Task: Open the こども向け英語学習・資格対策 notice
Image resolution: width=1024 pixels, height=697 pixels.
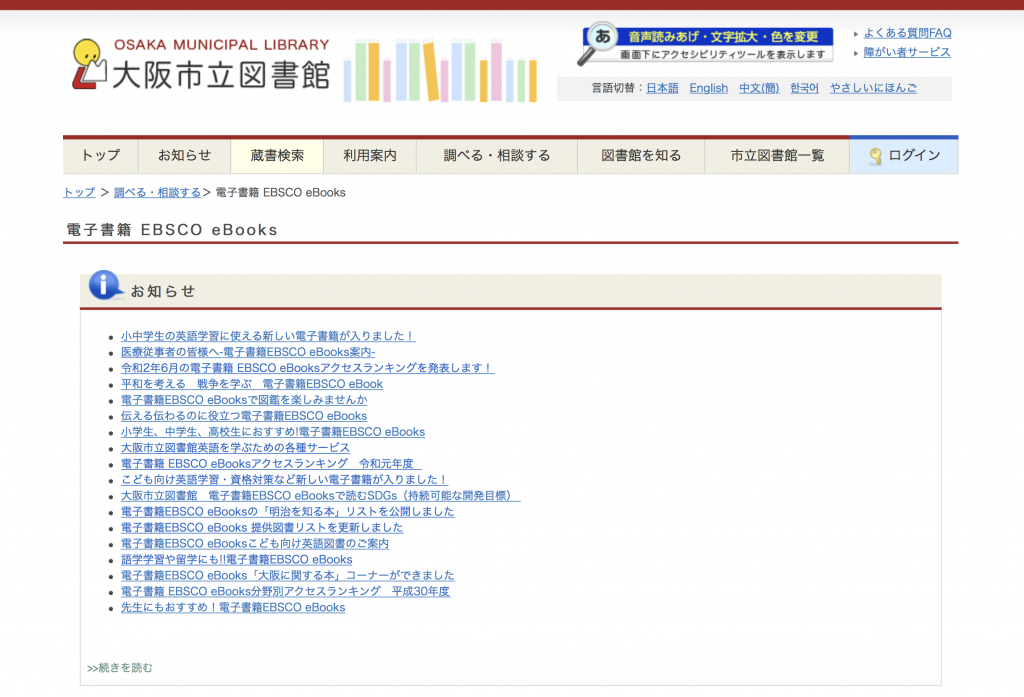Action: click(x=285, y=479)
